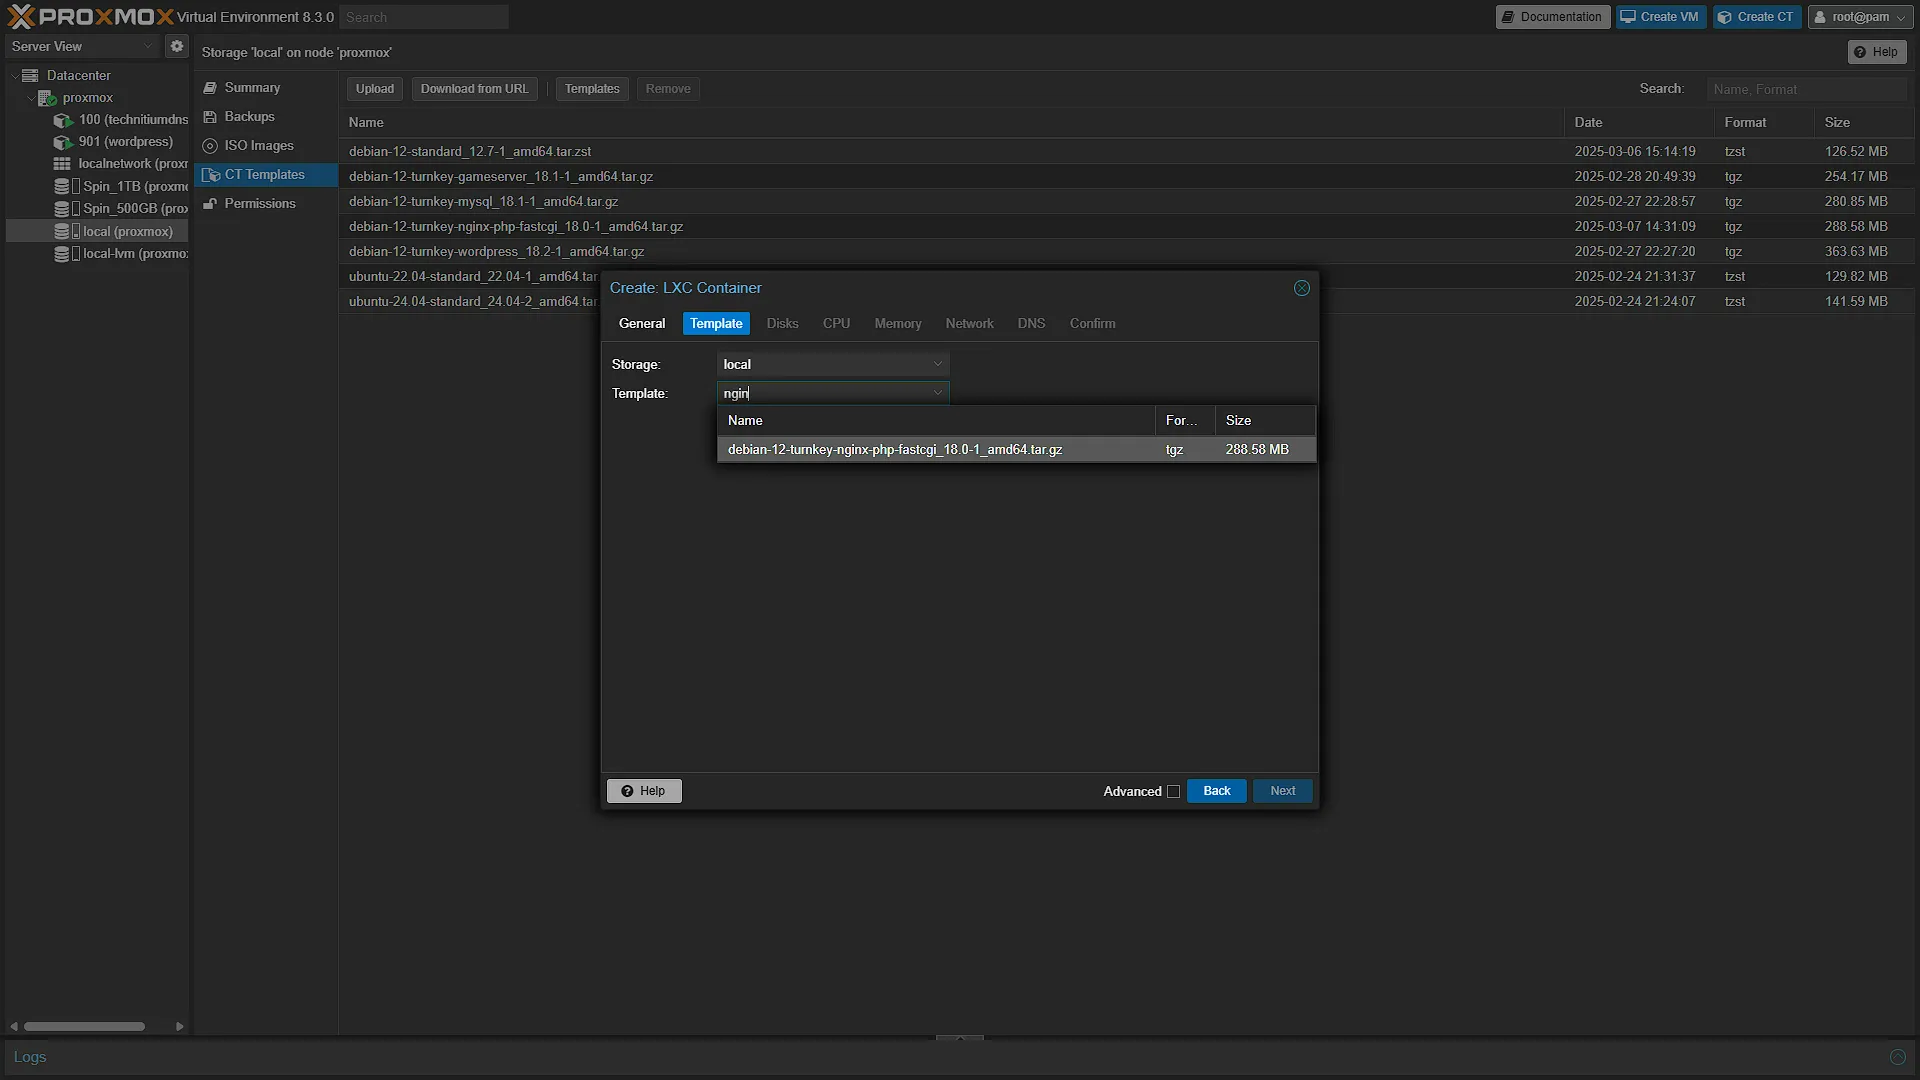1920x1080 pixels.
Task: Select the proxmox node icon
Action: (47, 98)
